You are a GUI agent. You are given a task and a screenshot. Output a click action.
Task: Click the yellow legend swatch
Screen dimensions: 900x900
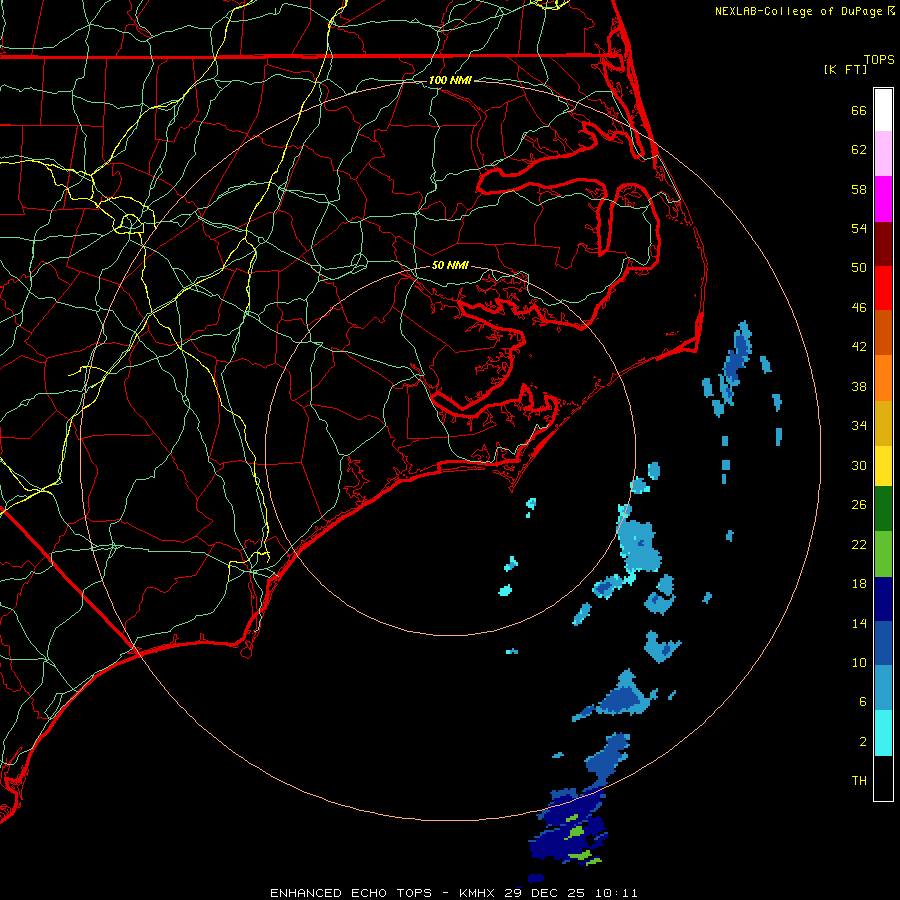tap(883, 466)
